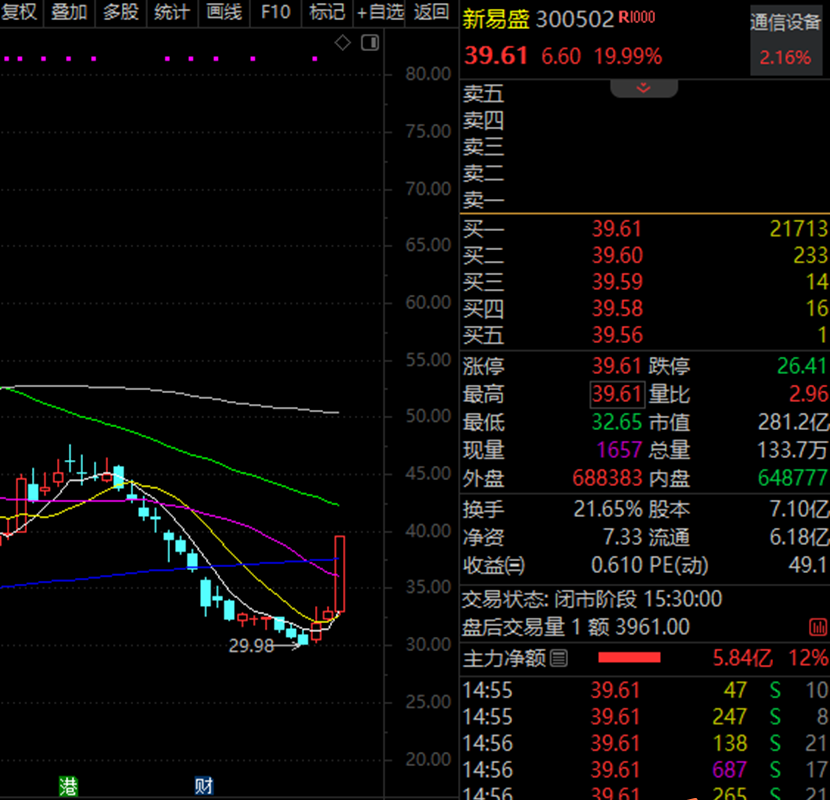Click the red 主力净额 bar
Screen dimensions: 830x800
[629, 658]
